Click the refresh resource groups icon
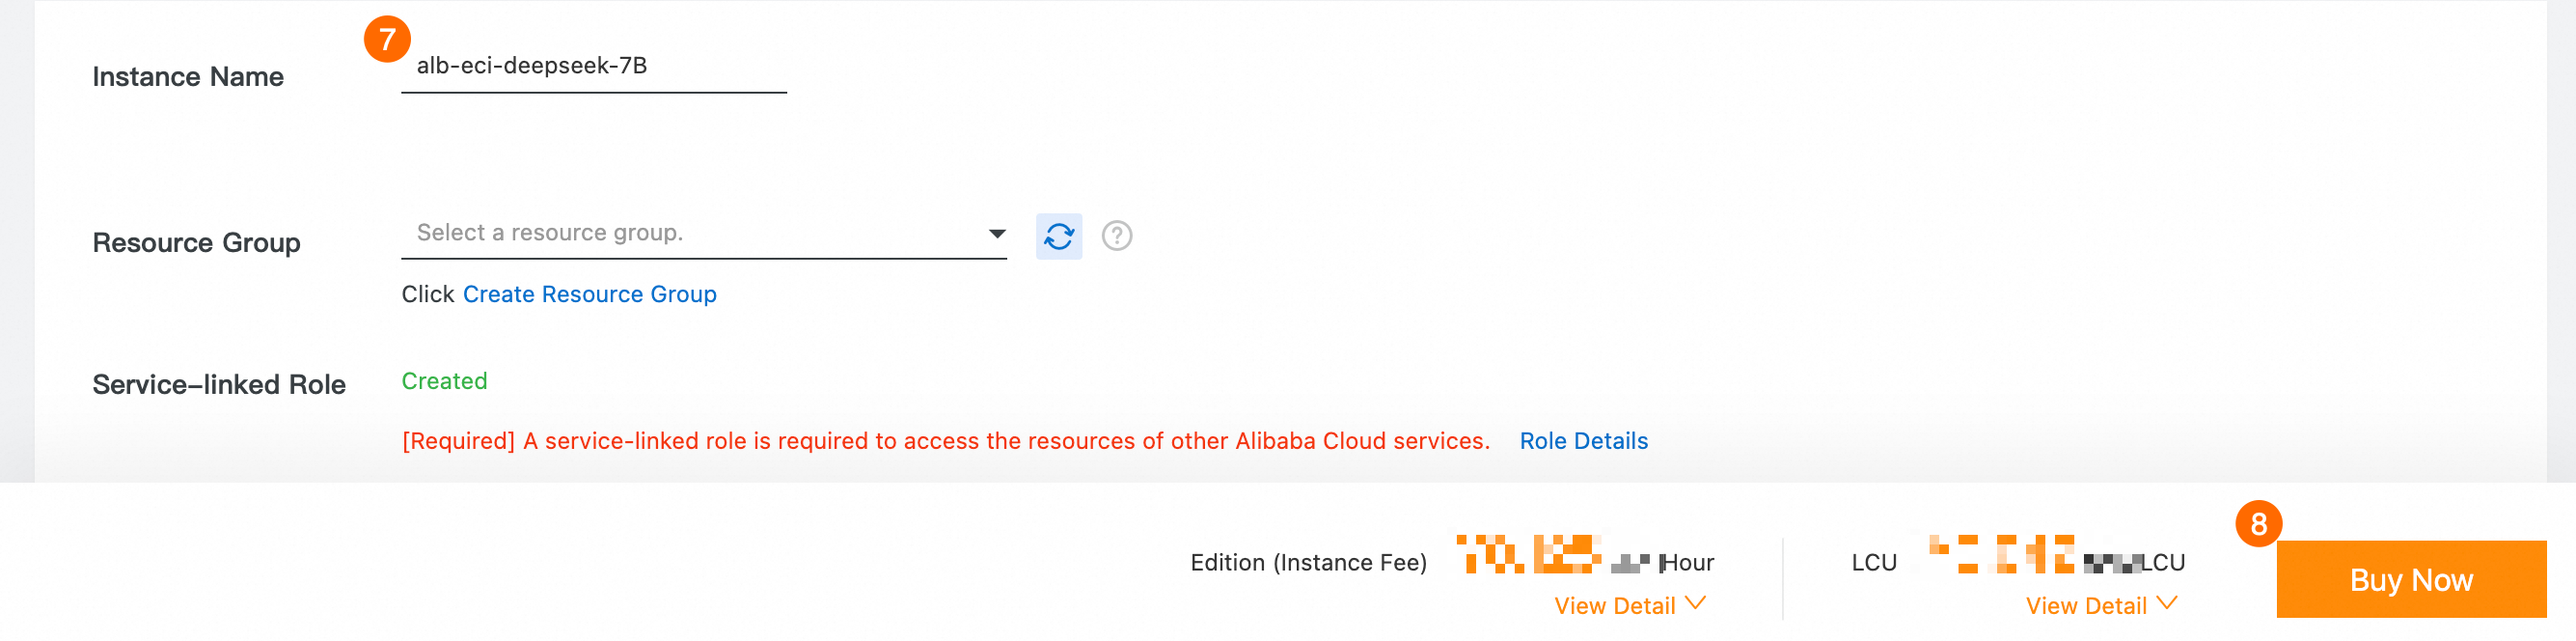Image resolution: width=2576 pixels, height=641 pixels. click(x=1058, y=236)
